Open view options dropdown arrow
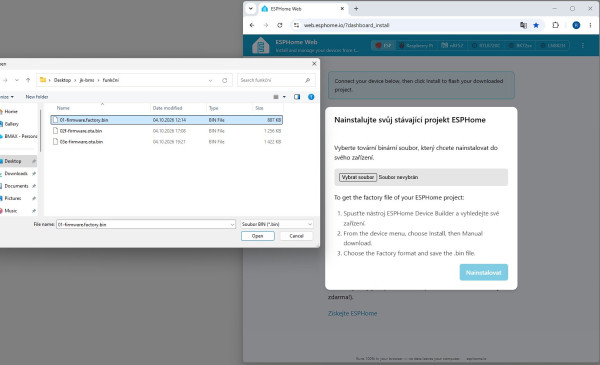Viewport: 600px width, 365px height. [284, 97]
